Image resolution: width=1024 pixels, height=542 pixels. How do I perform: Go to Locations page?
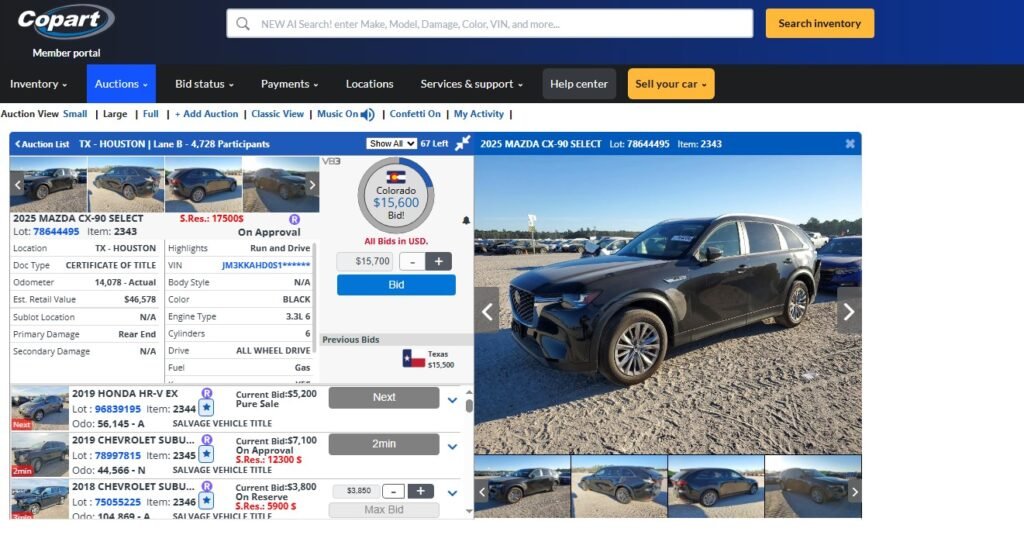pyautogui.click(x=370, y=84)
